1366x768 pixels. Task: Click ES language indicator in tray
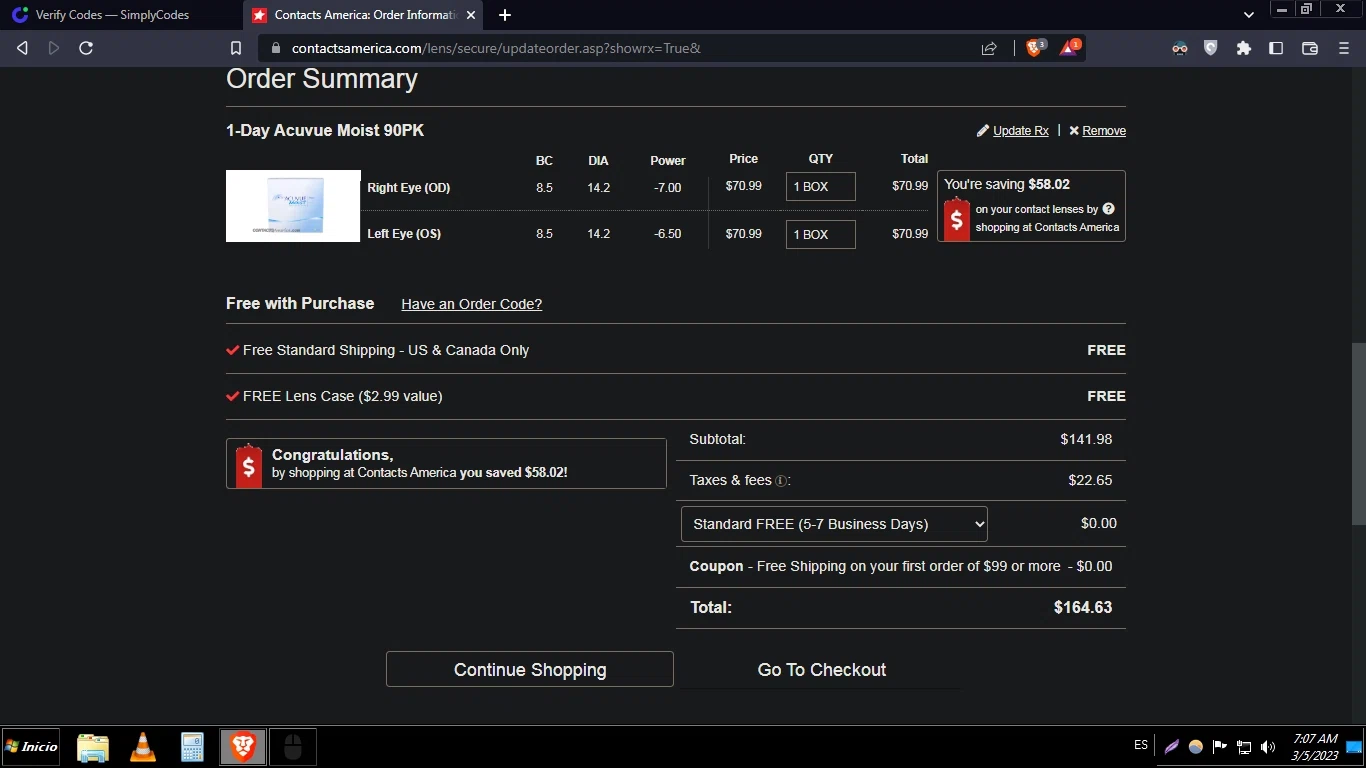tap(1141, 746)
